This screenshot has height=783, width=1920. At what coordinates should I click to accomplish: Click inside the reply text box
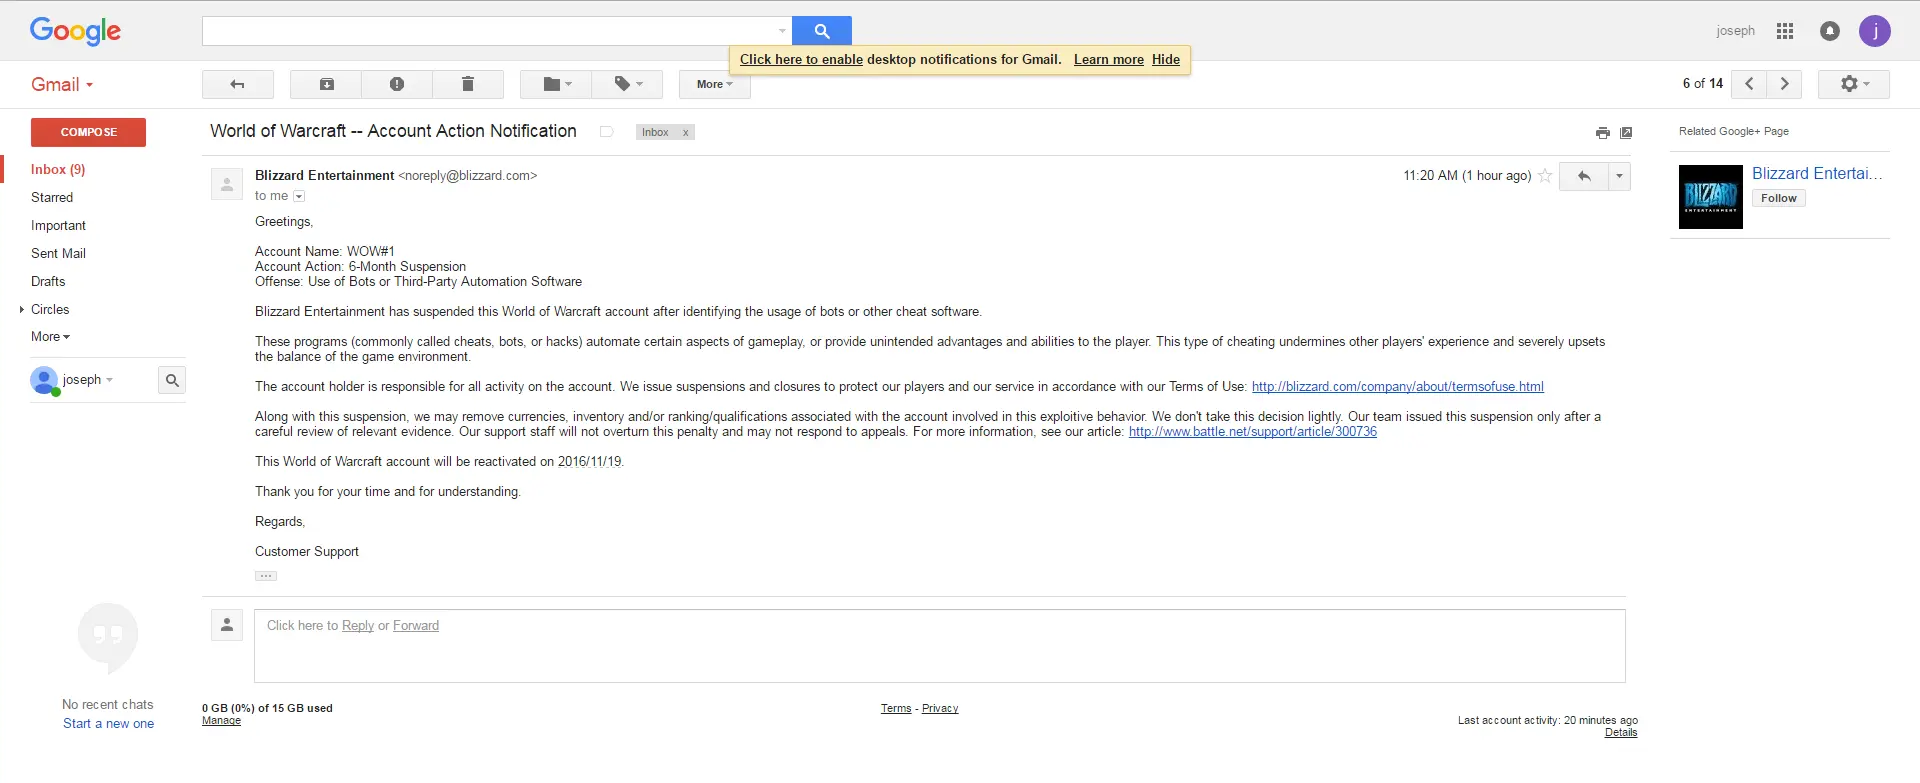coord(940,646)
